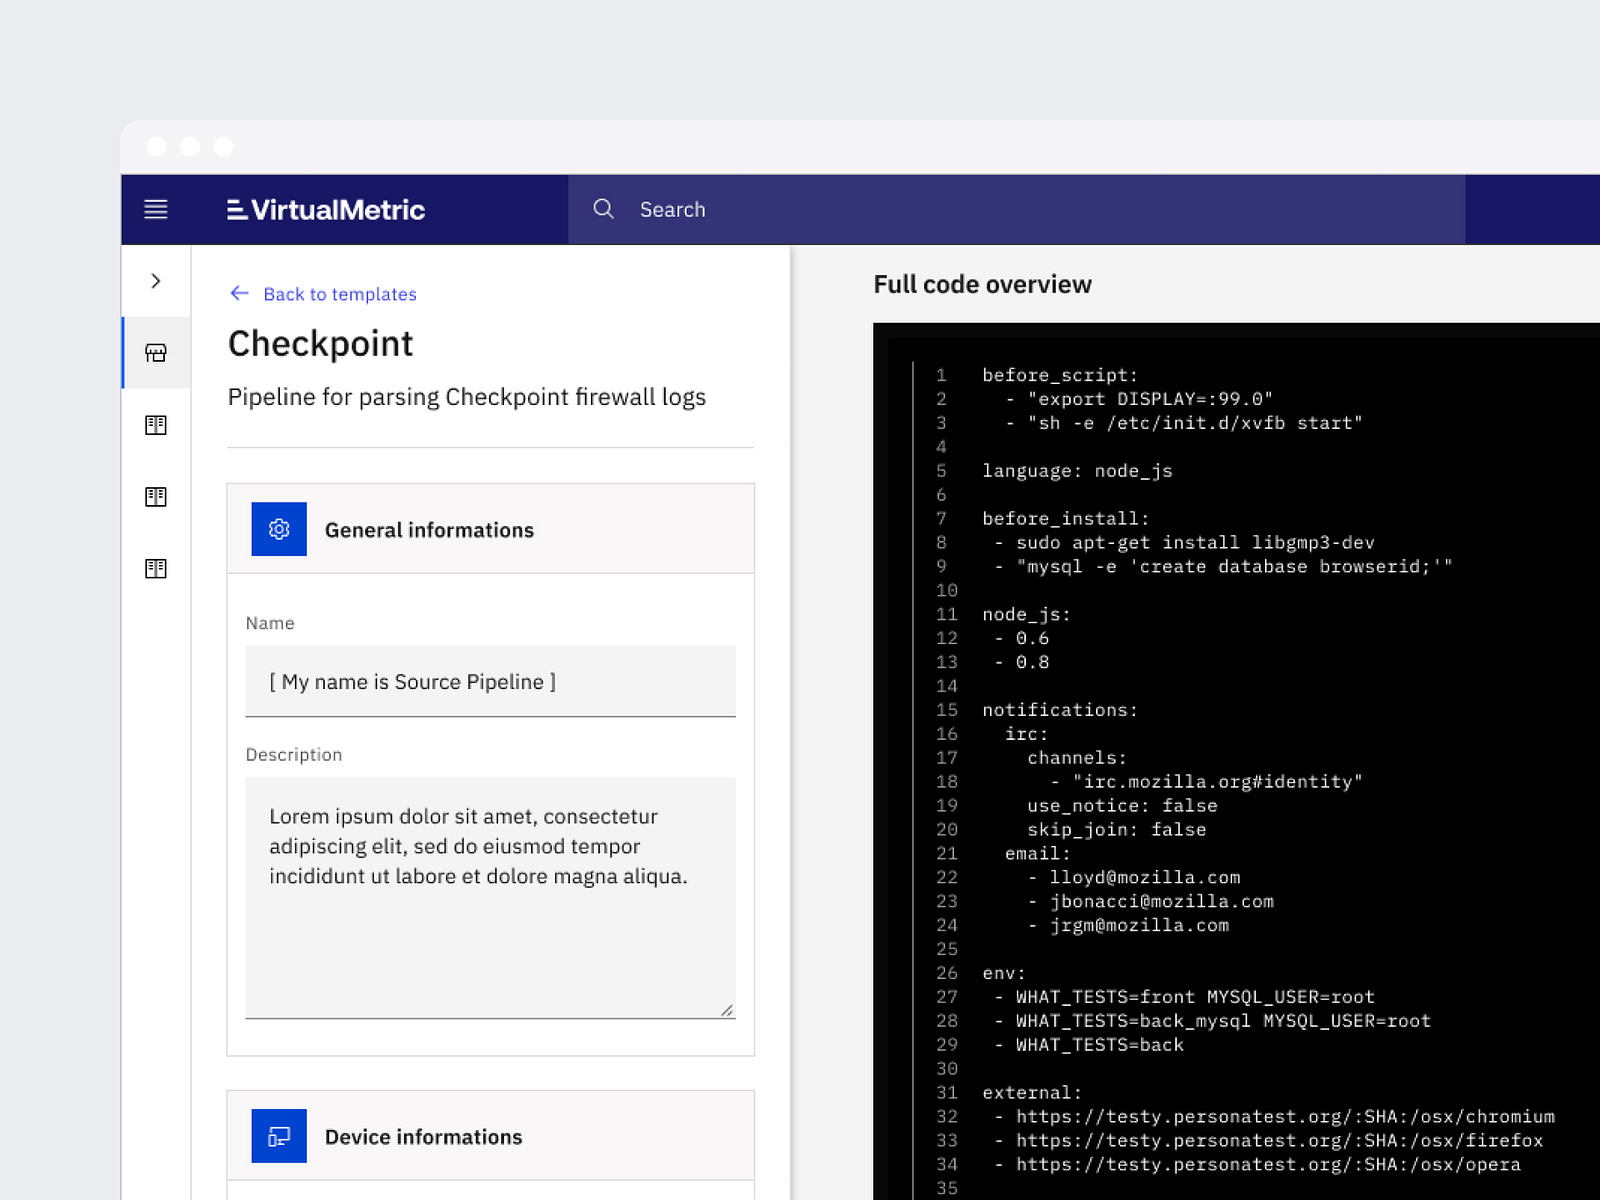Click inside the Name input field
This screenshot has width=1600, height=1200.
coord(490,682)
